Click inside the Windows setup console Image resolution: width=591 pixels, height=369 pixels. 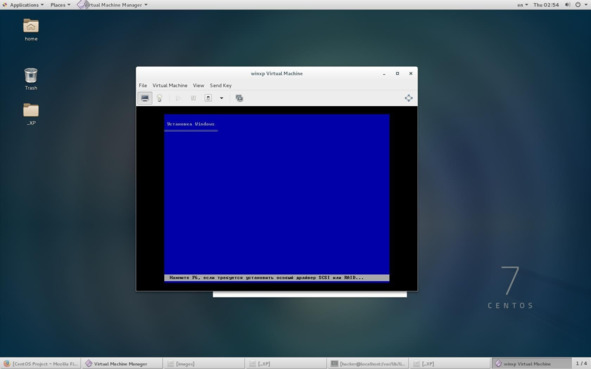[x=277, y=198]
